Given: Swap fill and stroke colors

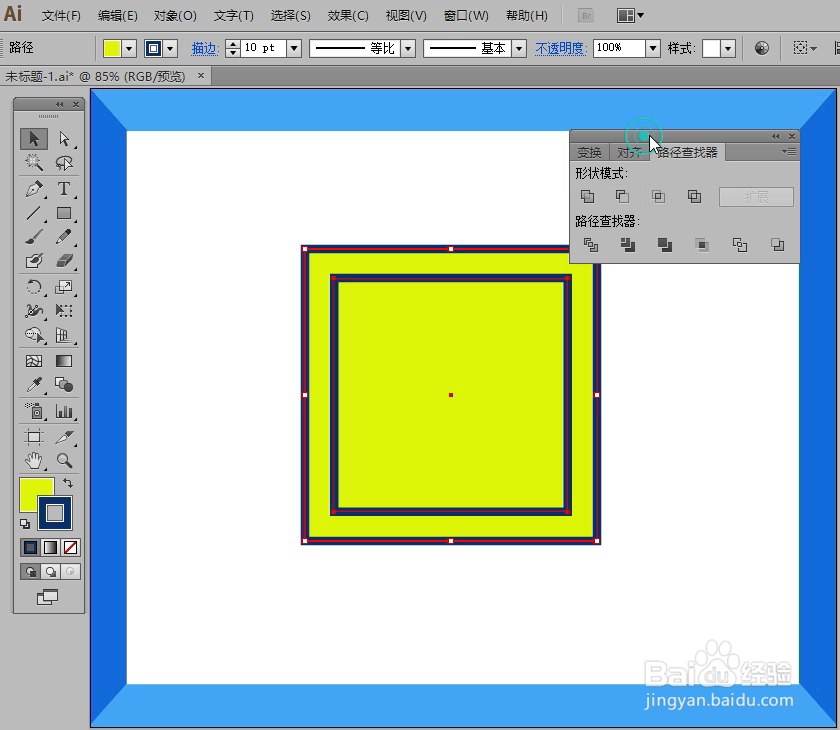Looking at the screenshot, I should pyautogui.click(x=68, y=483).
